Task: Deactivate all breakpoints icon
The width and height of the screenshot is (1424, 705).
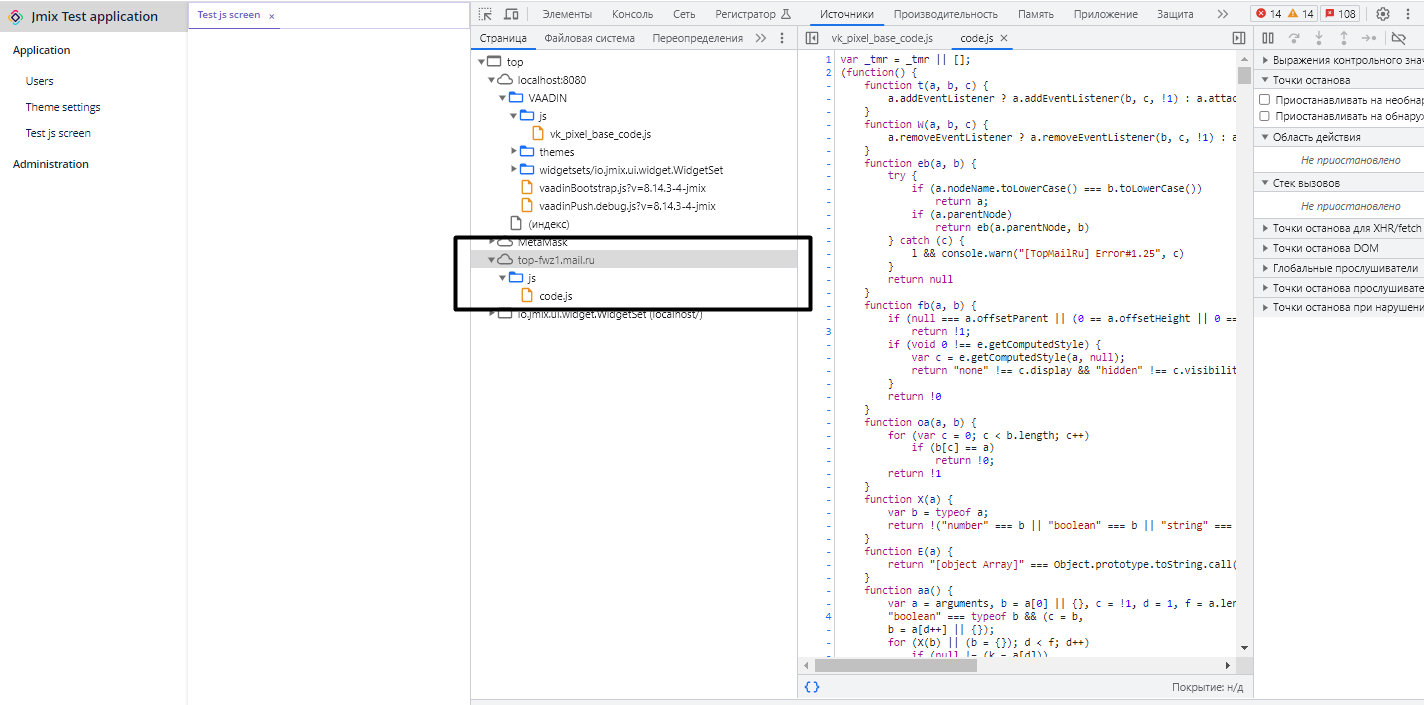Action: 1399,38
